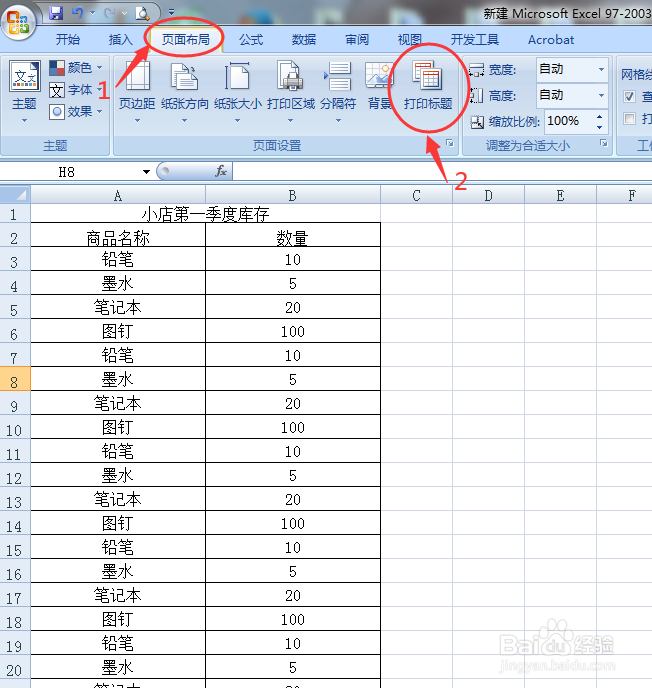Select row 8 header
Image resolution: width=652 pixels, height=688 pixels.
click(x=14, y=379)
